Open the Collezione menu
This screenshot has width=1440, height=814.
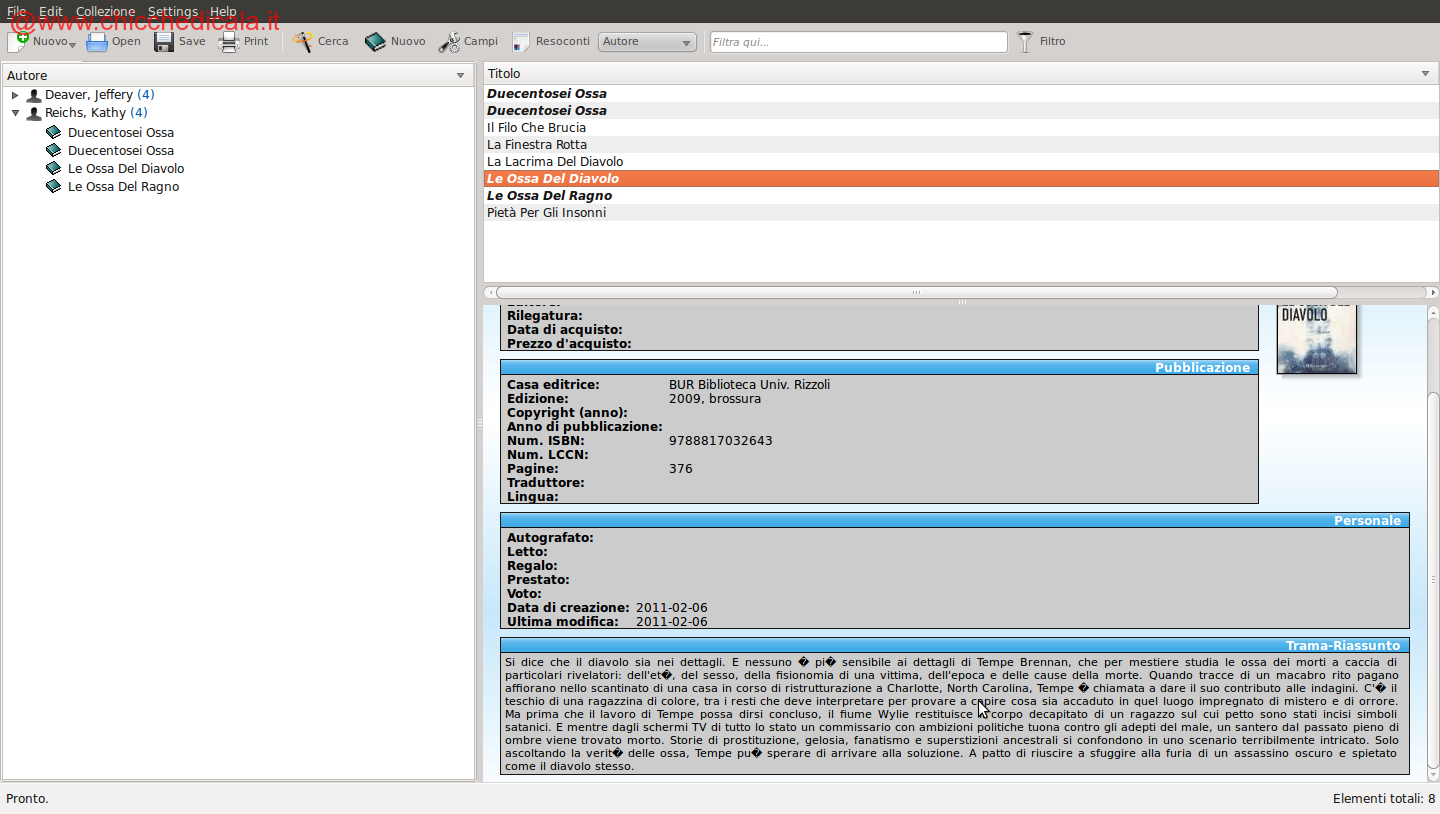pos(105,12)
